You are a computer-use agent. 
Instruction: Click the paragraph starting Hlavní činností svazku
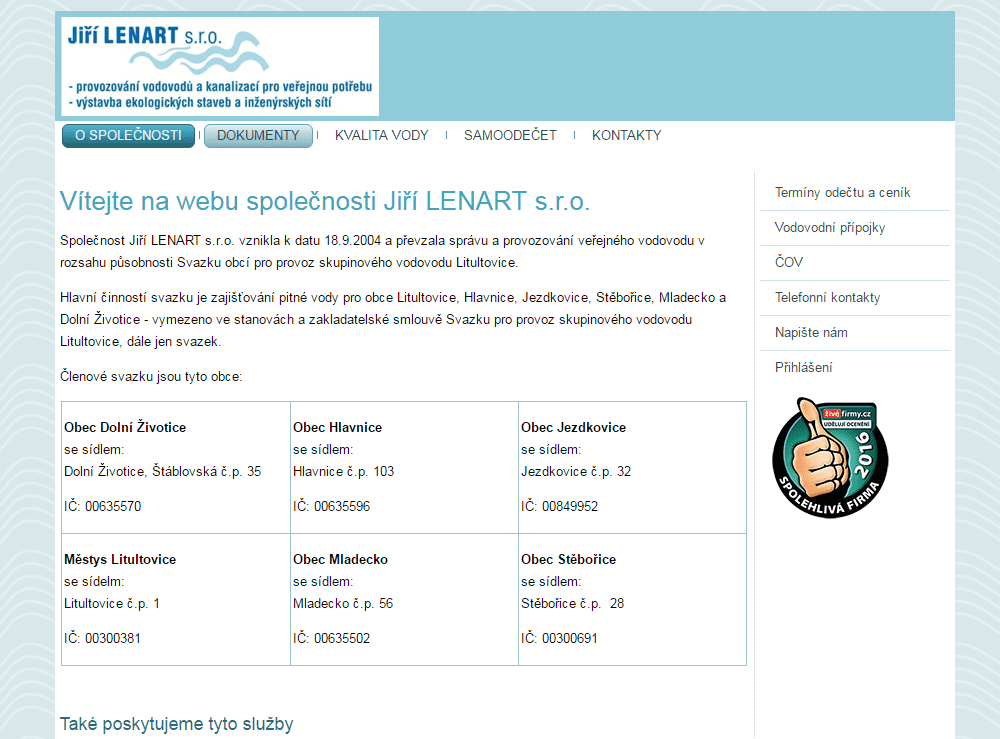click(x=393, y=319)
